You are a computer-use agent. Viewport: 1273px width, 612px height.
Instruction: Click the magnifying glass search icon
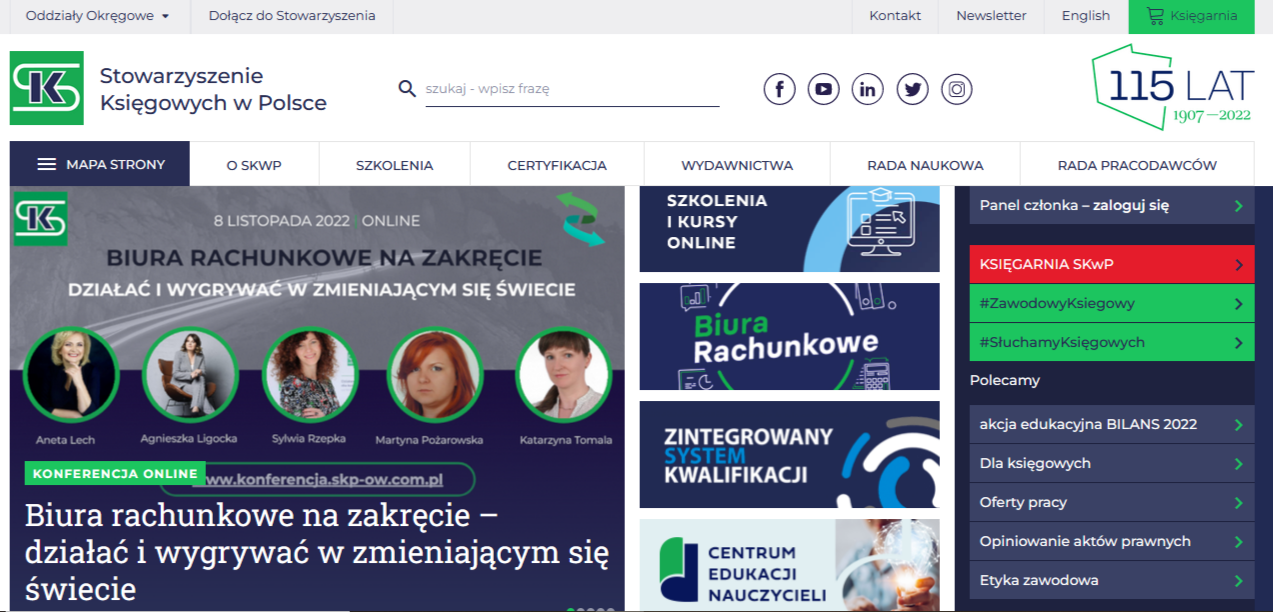407,89
